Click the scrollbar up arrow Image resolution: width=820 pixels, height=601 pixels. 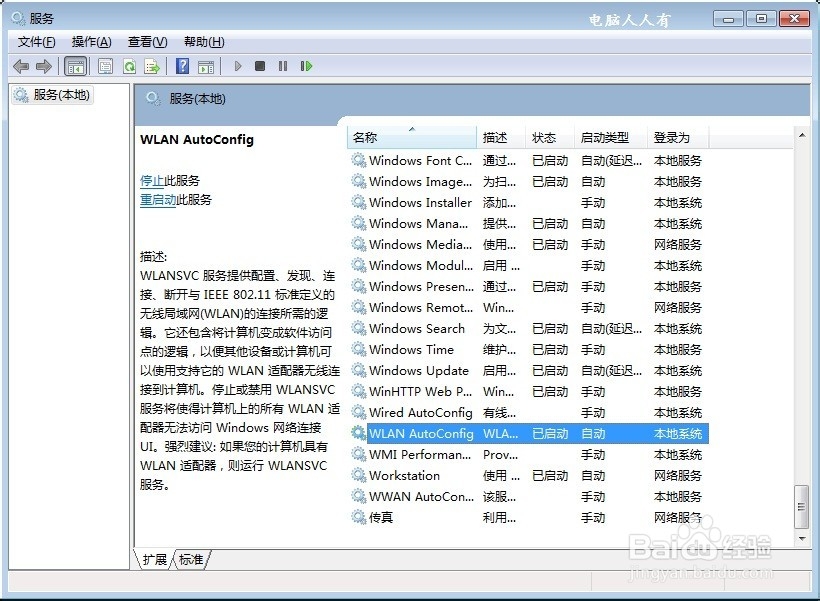pos(802,135)
